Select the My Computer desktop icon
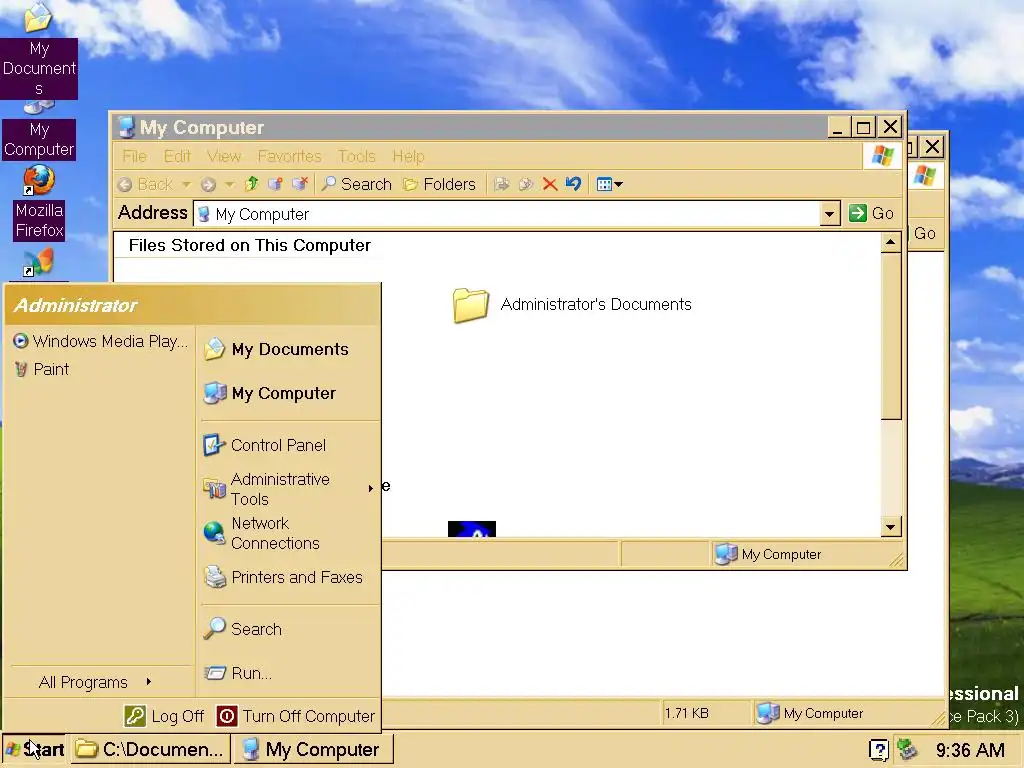Image resolution: width=1024 pixels, height=768 pixels. (39, 131)
